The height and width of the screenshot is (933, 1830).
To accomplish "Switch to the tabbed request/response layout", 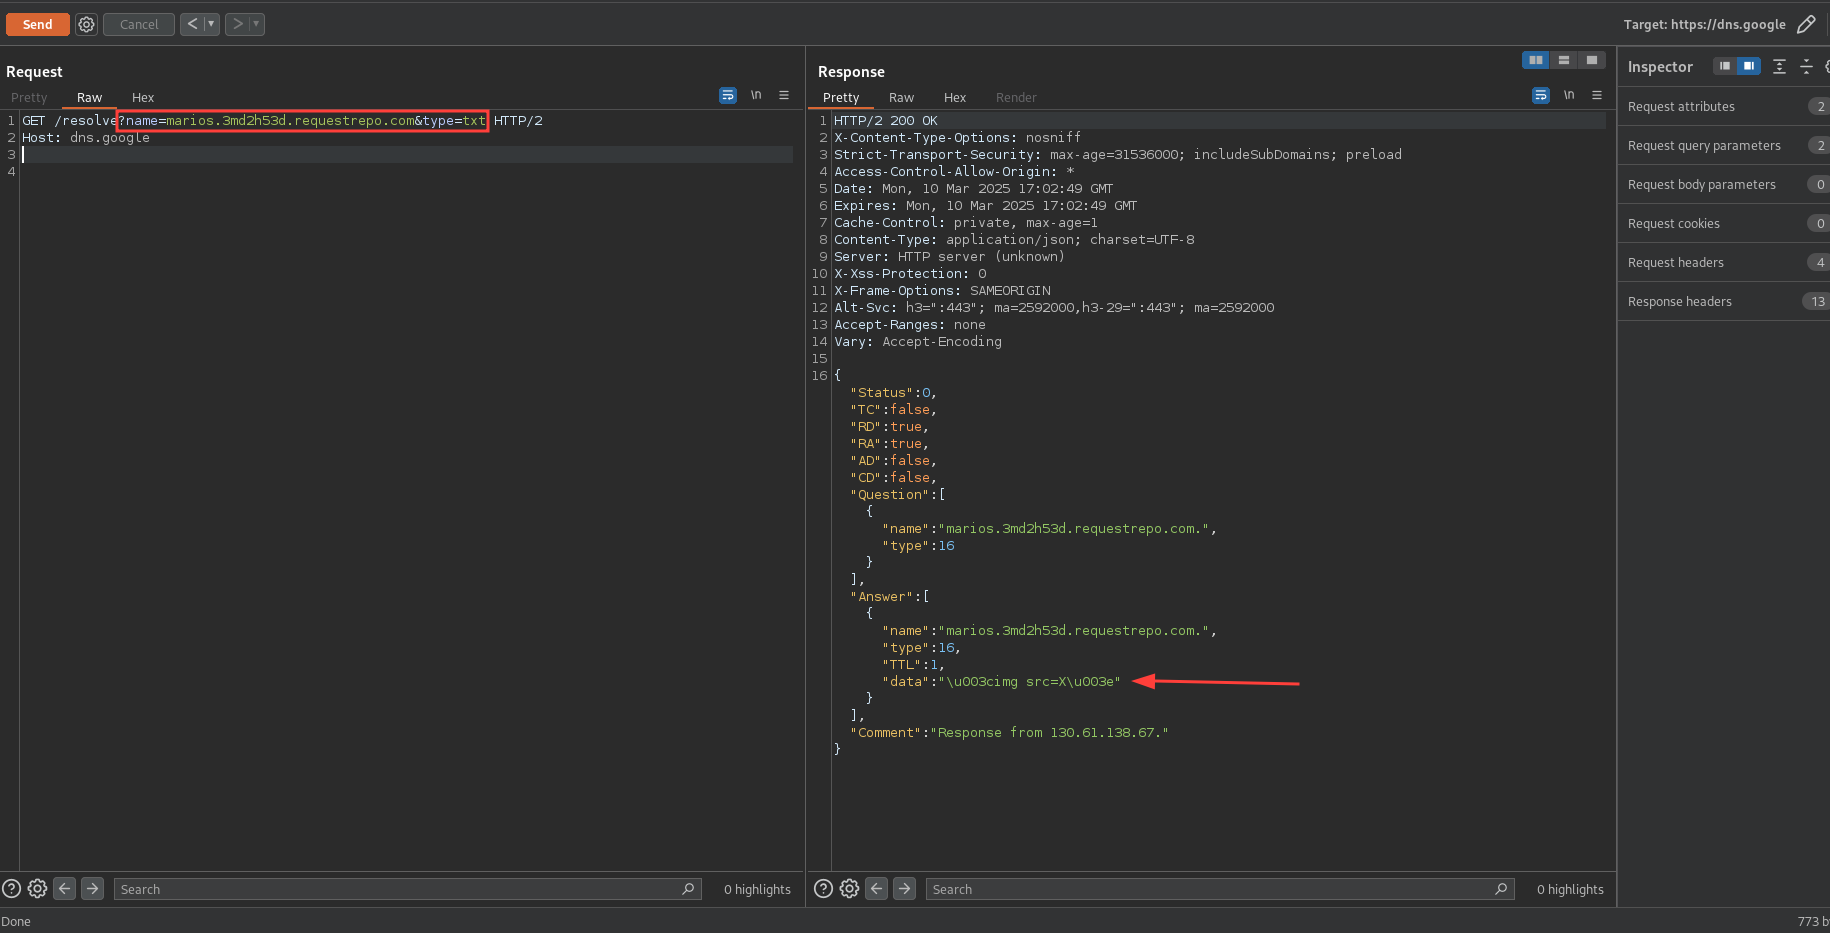I will point(1591,60).
